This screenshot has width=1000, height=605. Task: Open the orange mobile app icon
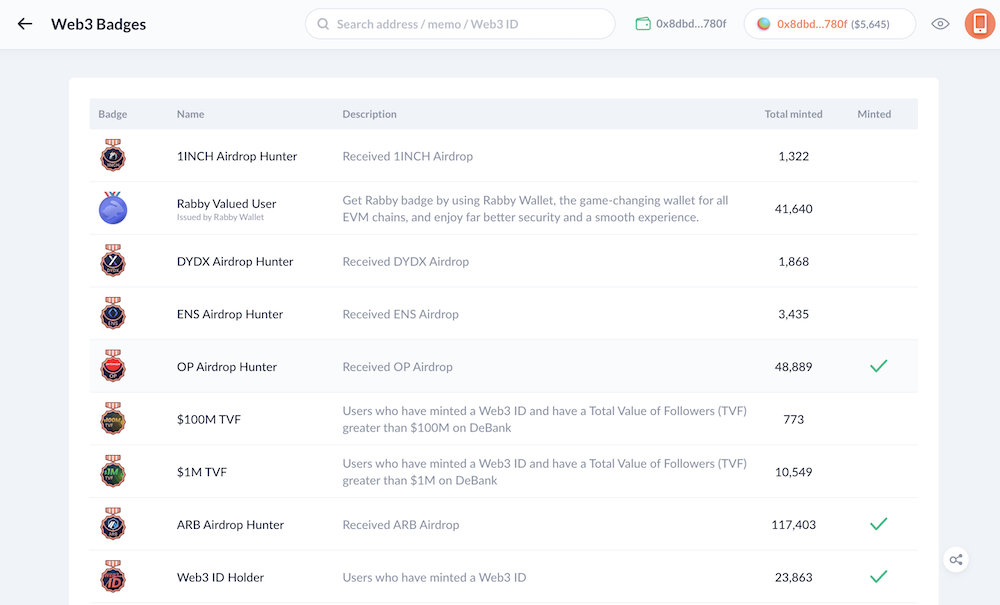coord(980,24)
